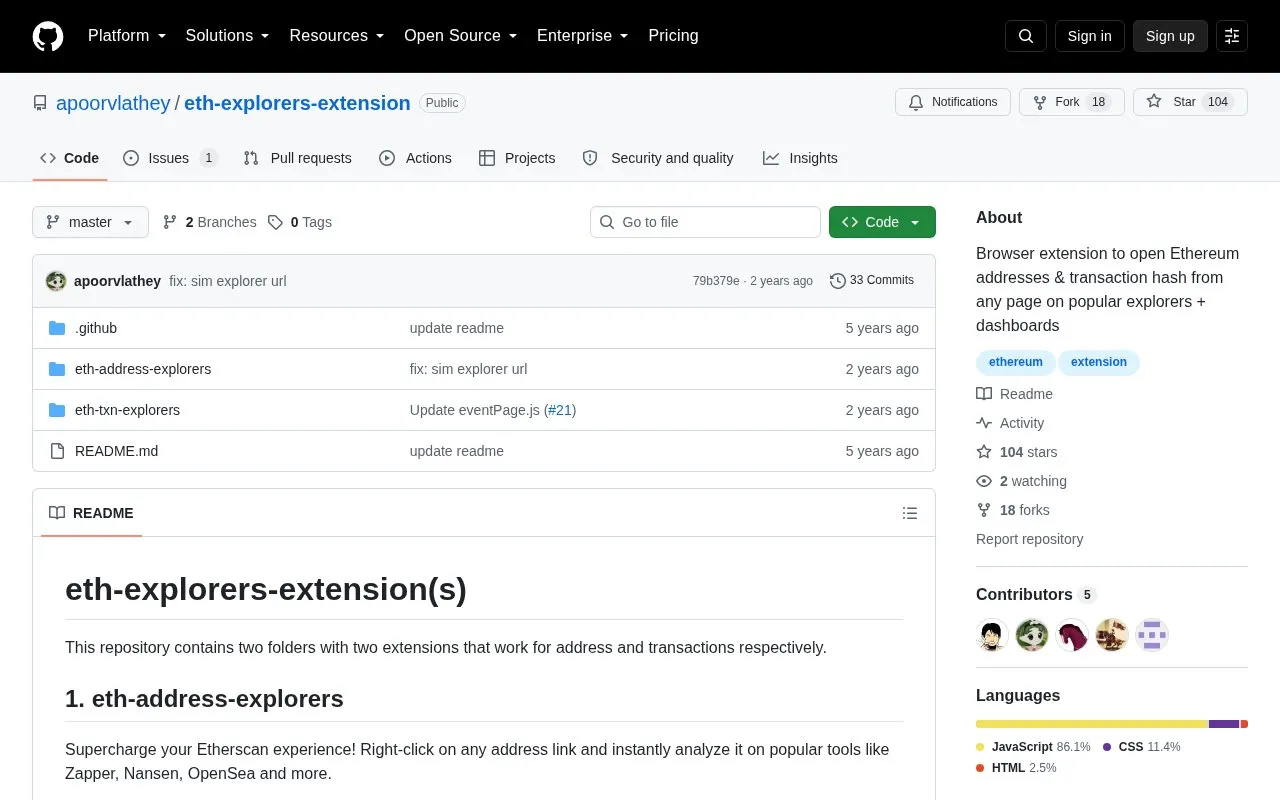Image resolution: width=1280 pixels, height=800 pixels.
Task: Open the eth-address-explorers folder
Action: [143, 369]
